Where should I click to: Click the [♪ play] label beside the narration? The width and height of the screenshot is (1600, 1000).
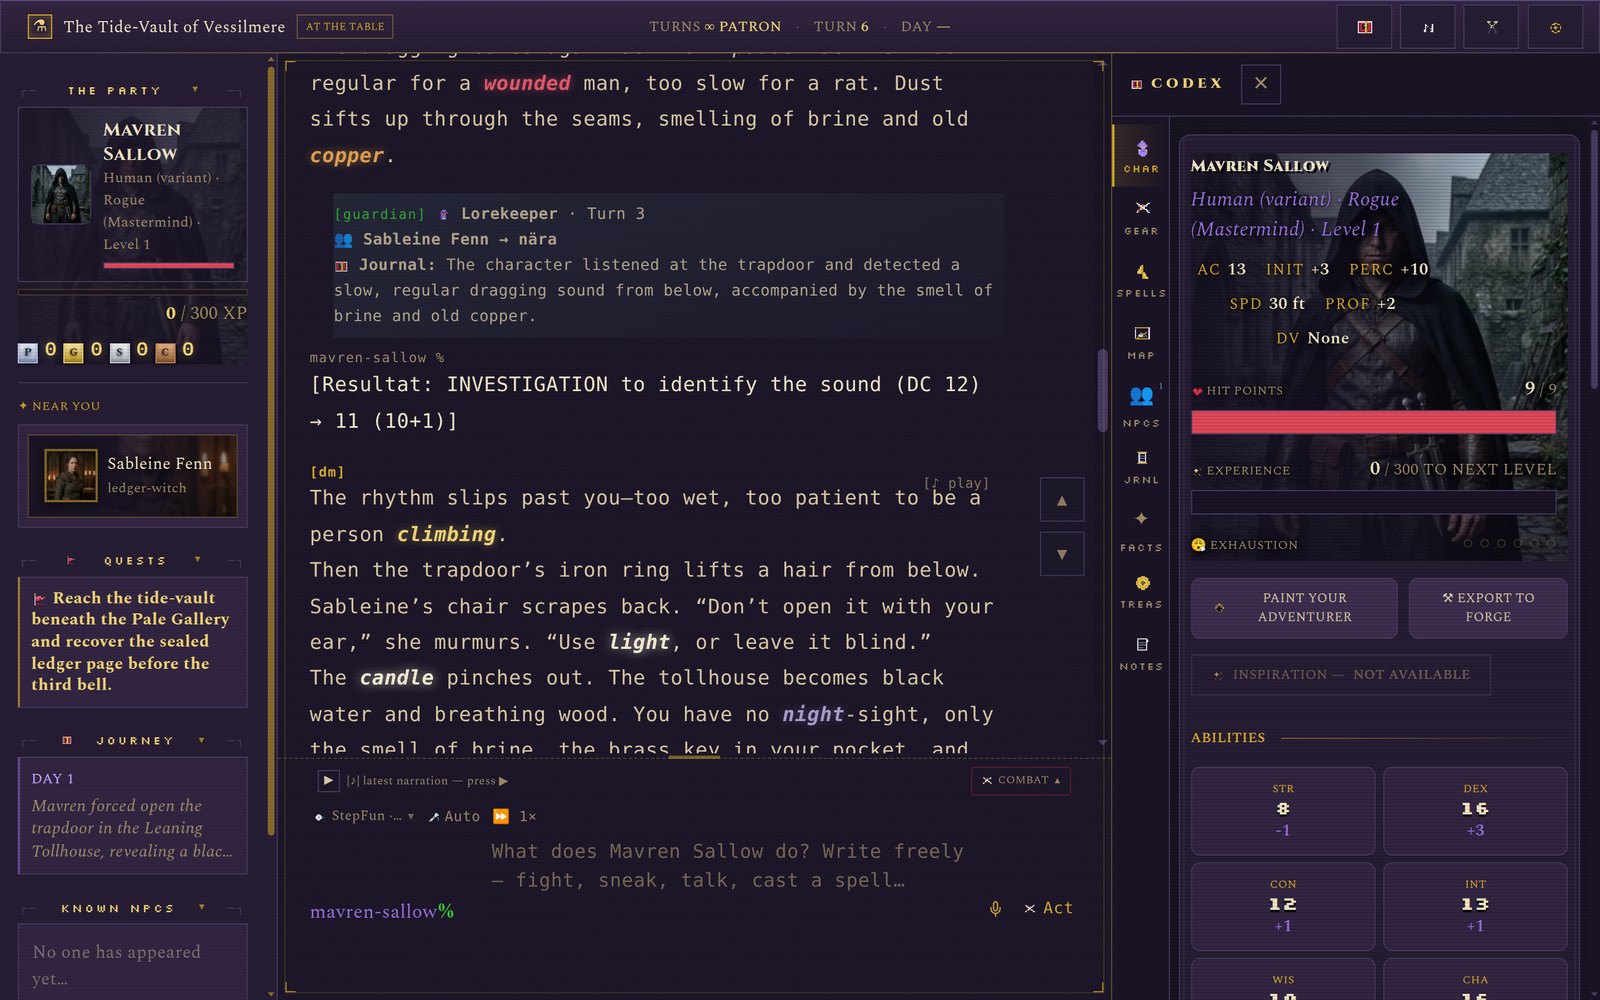(956, 482)
